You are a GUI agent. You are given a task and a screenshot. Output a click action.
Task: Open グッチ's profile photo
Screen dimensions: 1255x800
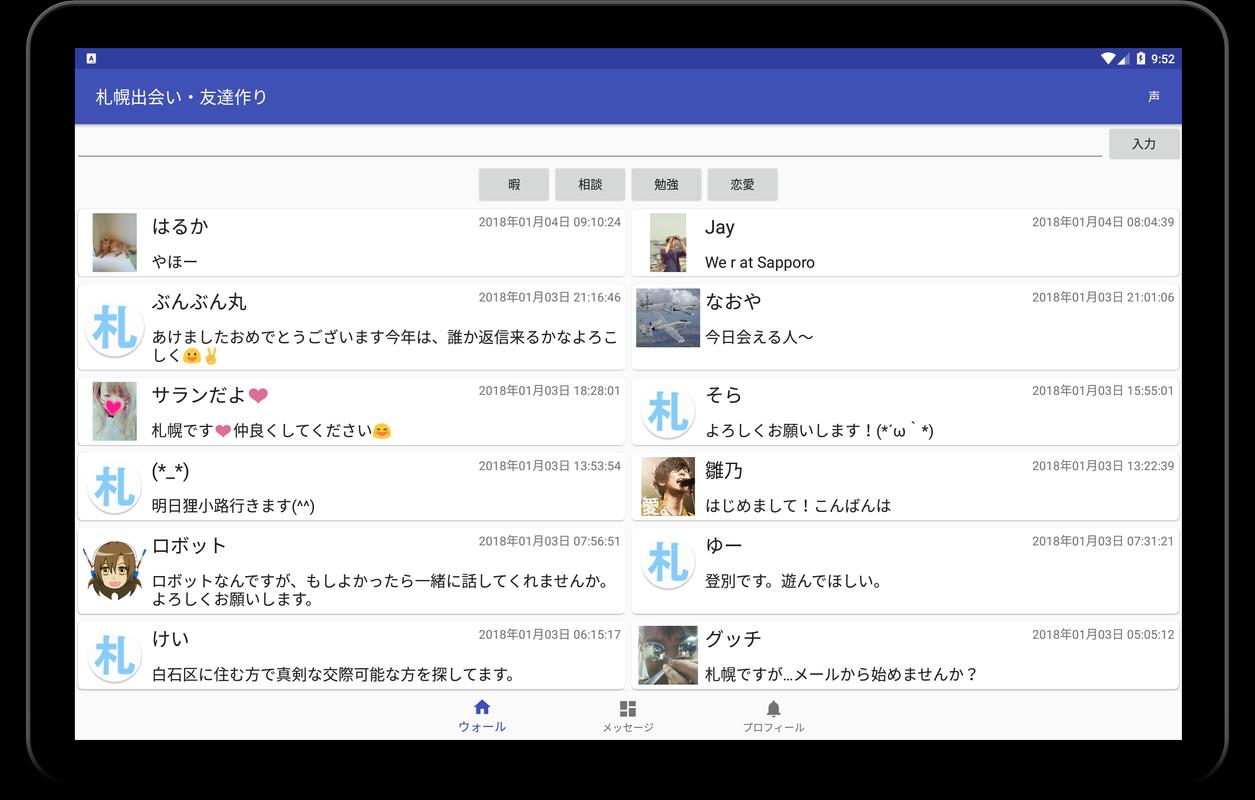click(668, 655)
